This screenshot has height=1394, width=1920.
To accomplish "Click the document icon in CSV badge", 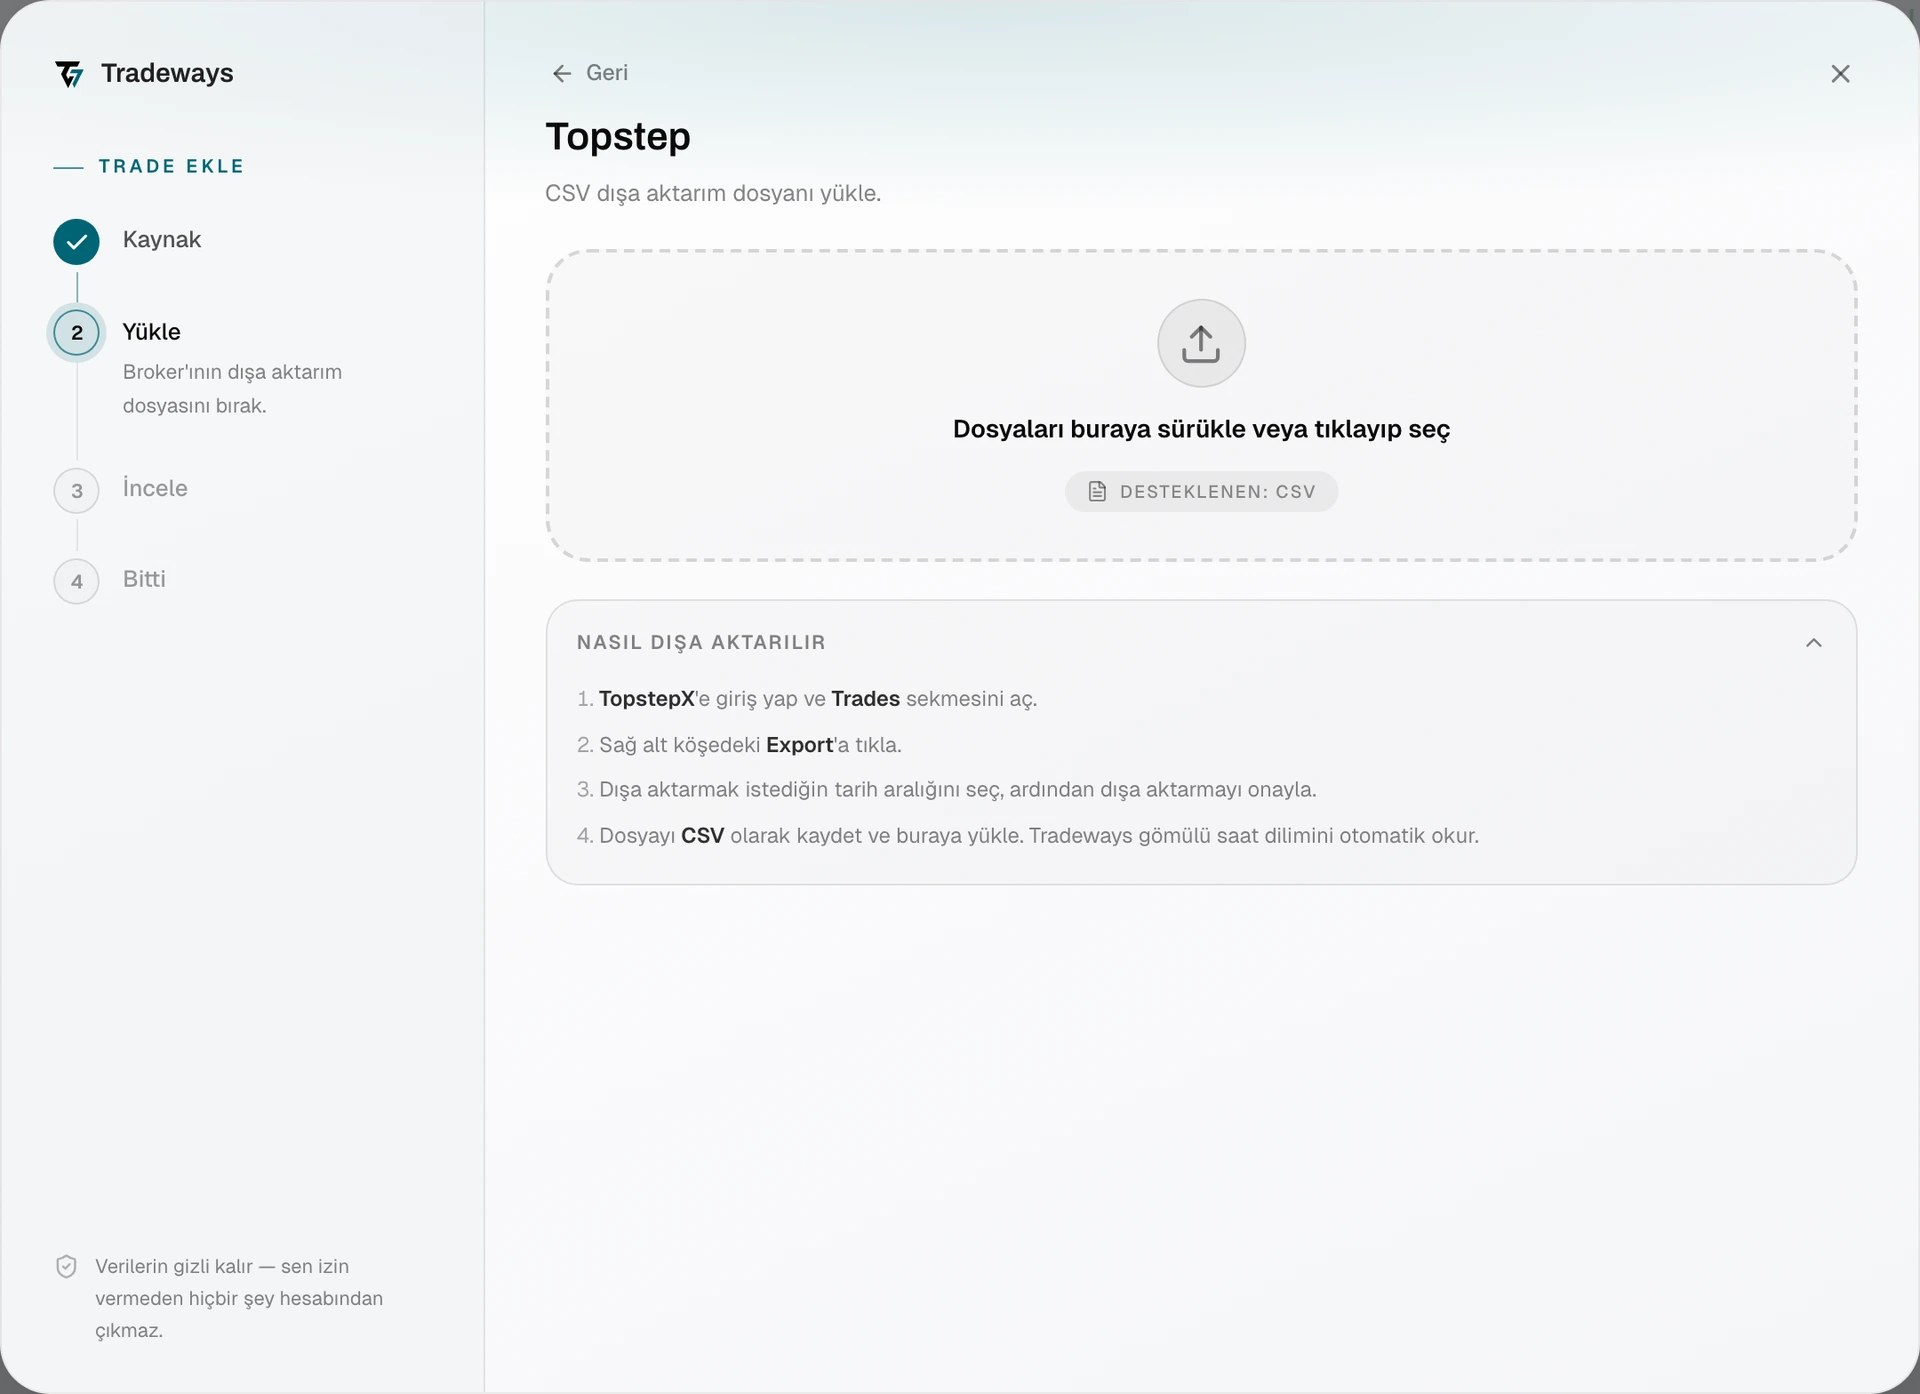I will point(1097,492).
